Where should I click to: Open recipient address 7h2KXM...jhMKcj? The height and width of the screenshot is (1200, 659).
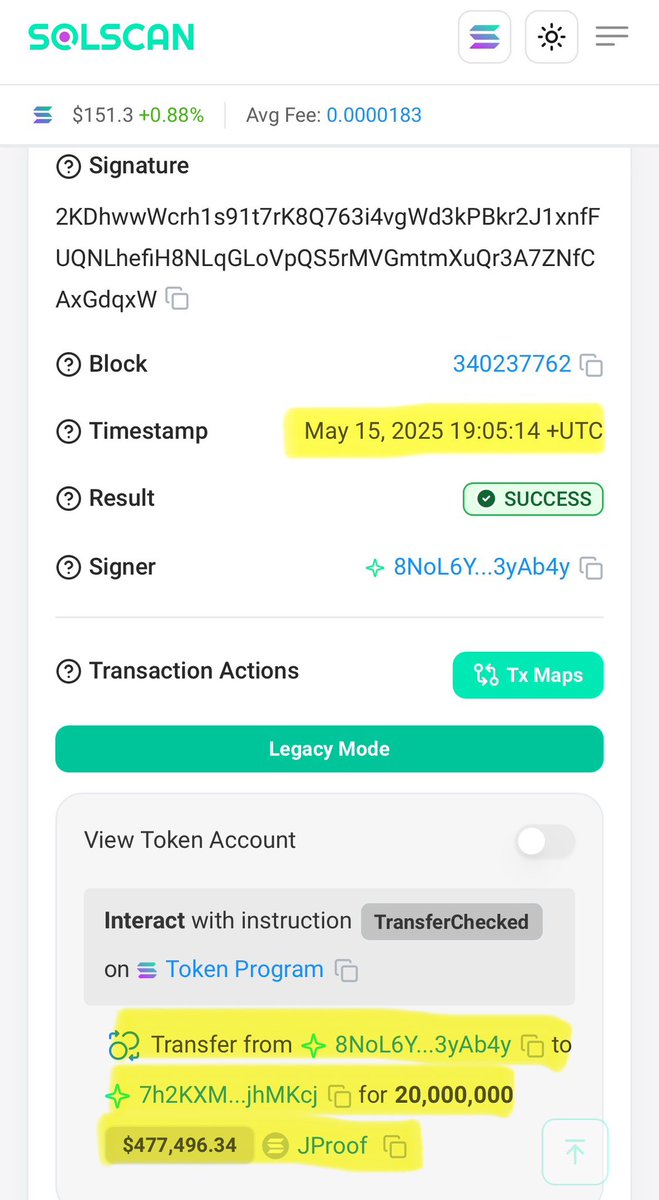(228, 1095)
